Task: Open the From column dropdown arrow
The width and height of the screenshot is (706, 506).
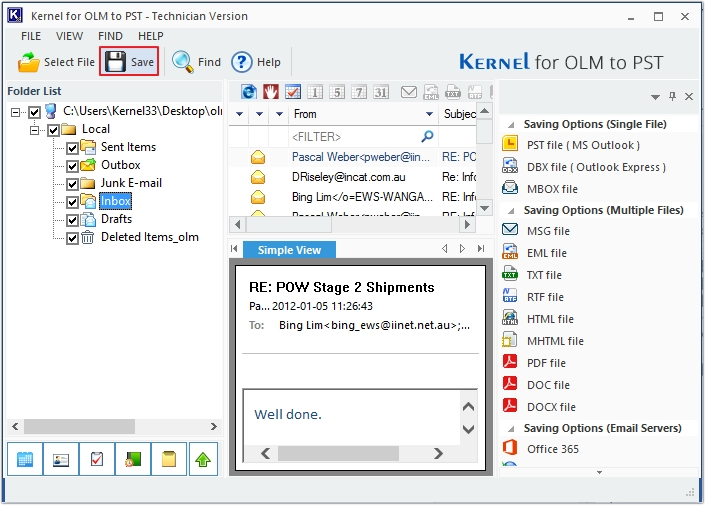Action: point(429,114)
